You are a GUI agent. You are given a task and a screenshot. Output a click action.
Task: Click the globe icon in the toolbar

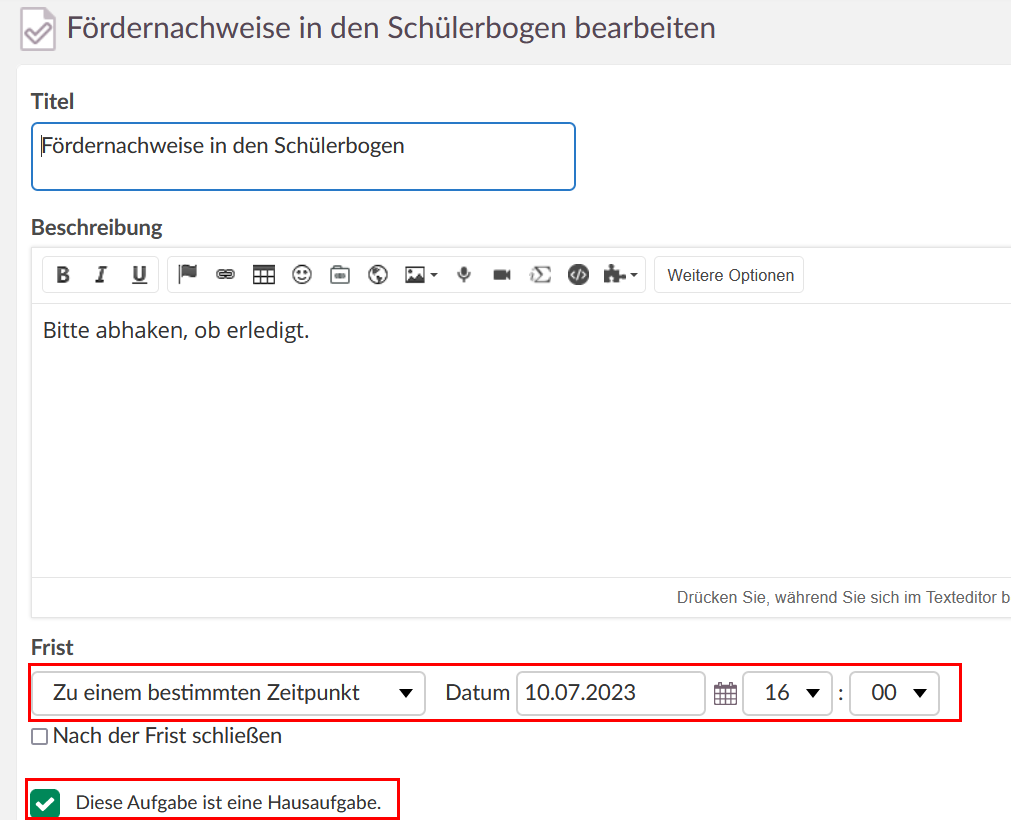pos(378,275)
